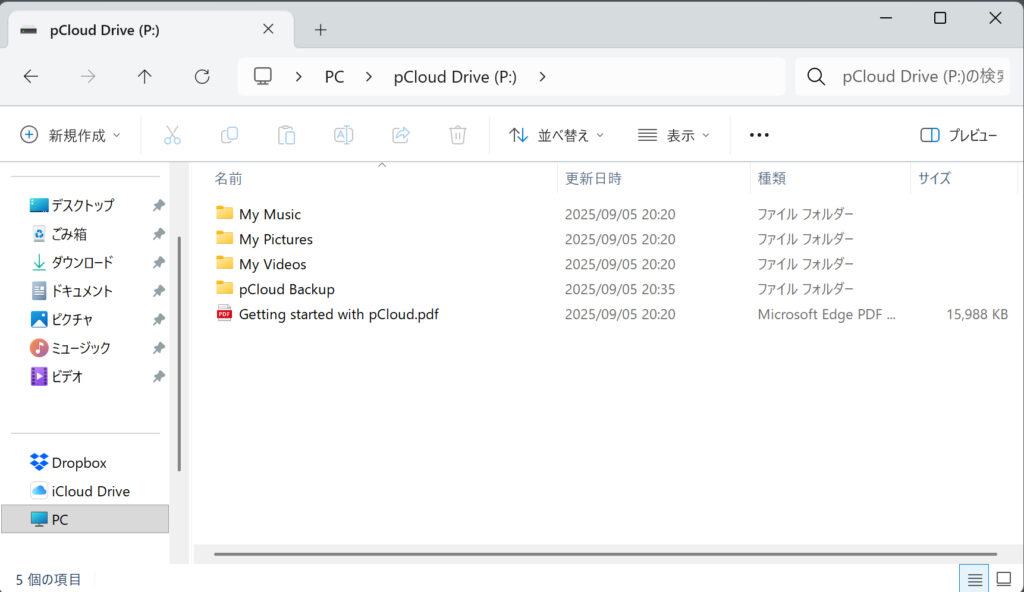
Task: Click the Share icon in toolbar
Action: coord(400,135)
